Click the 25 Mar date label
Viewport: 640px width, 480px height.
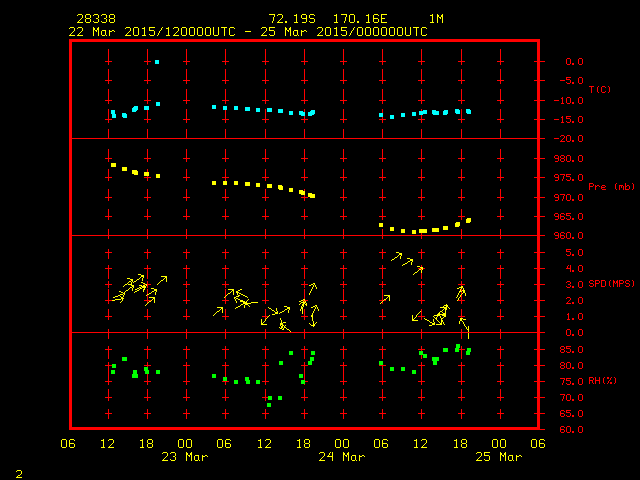click(499, 457)
